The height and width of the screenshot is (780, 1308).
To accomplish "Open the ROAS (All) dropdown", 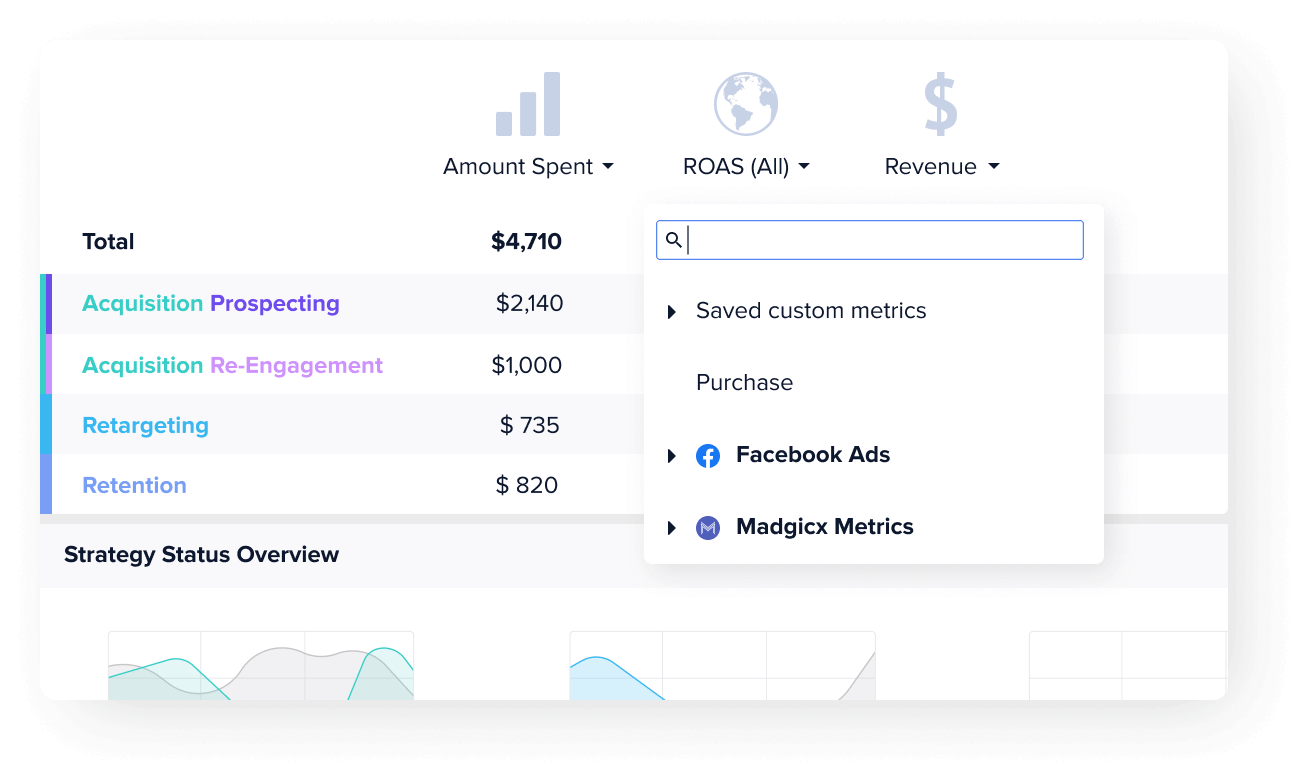I will pyautogui.click(x=746, y=167).
